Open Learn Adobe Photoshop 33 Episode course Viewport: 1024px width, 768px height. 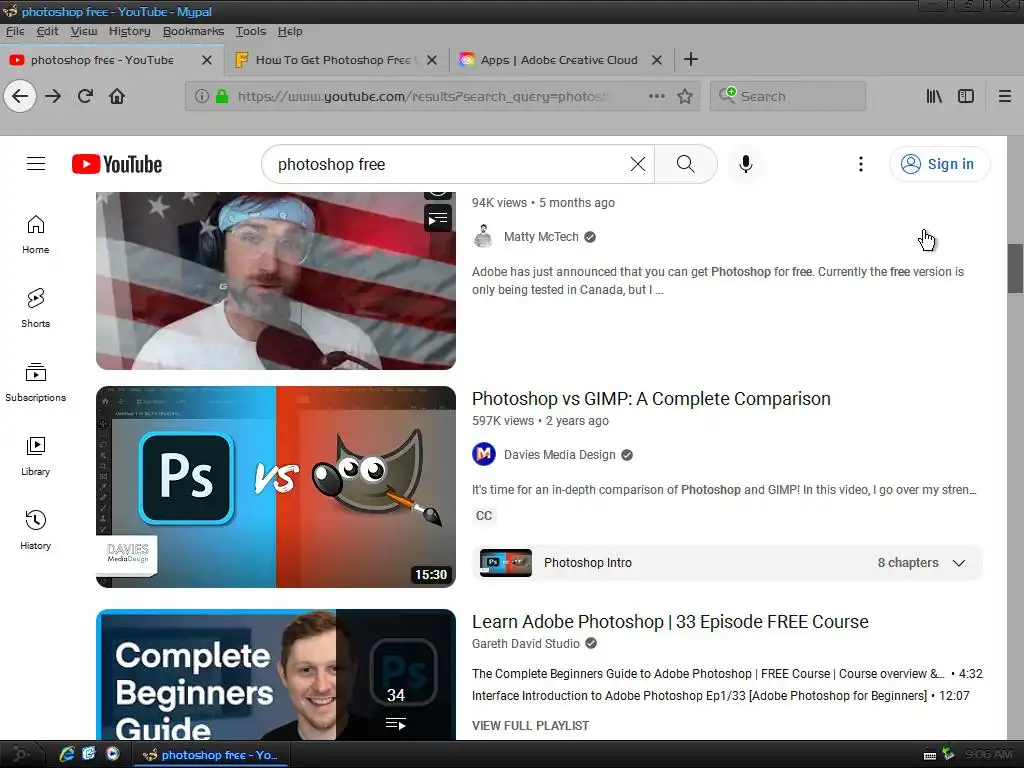tap(670, 622)
